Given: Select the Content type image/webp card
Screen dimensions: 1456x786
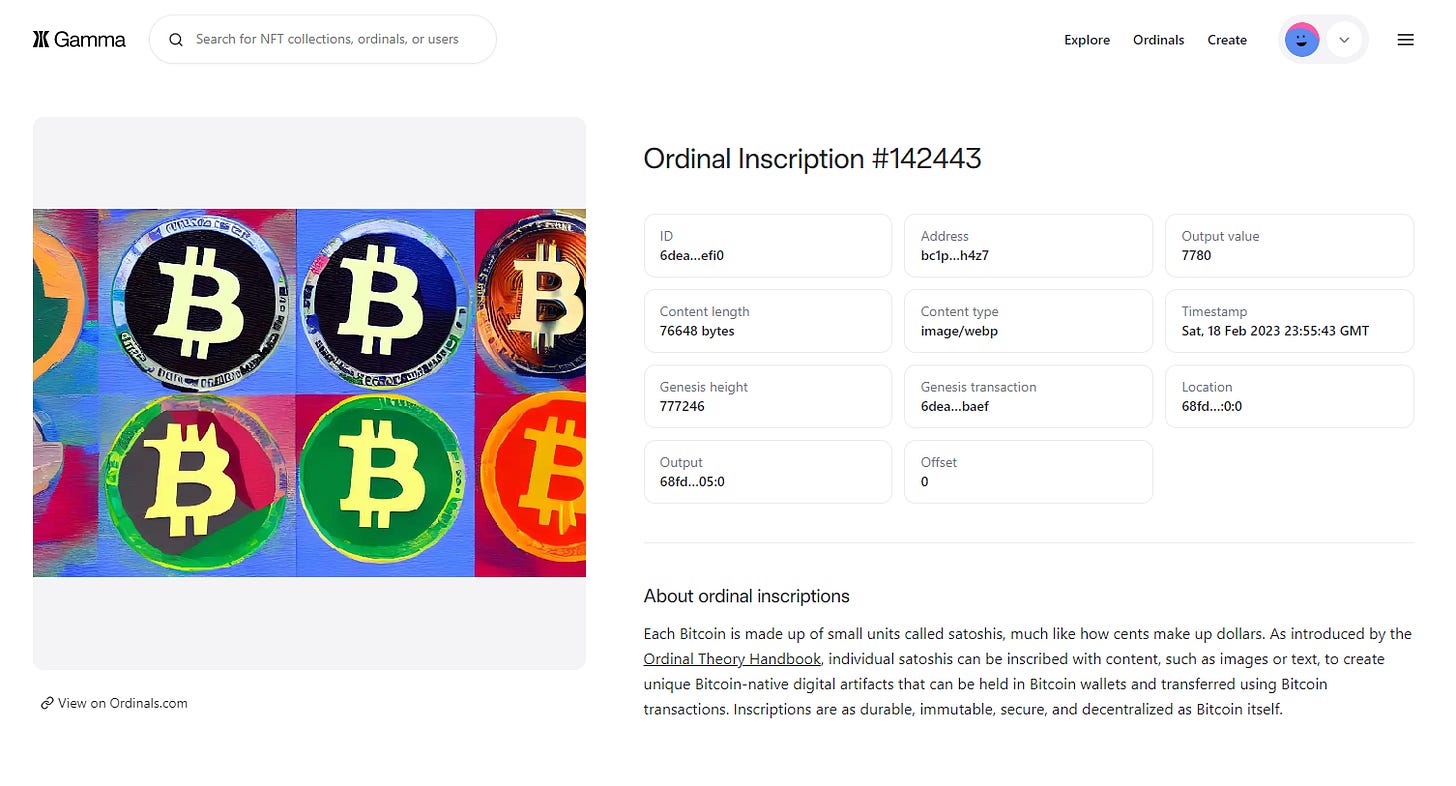Looking at the screenshot, I should coord(1028,321).
